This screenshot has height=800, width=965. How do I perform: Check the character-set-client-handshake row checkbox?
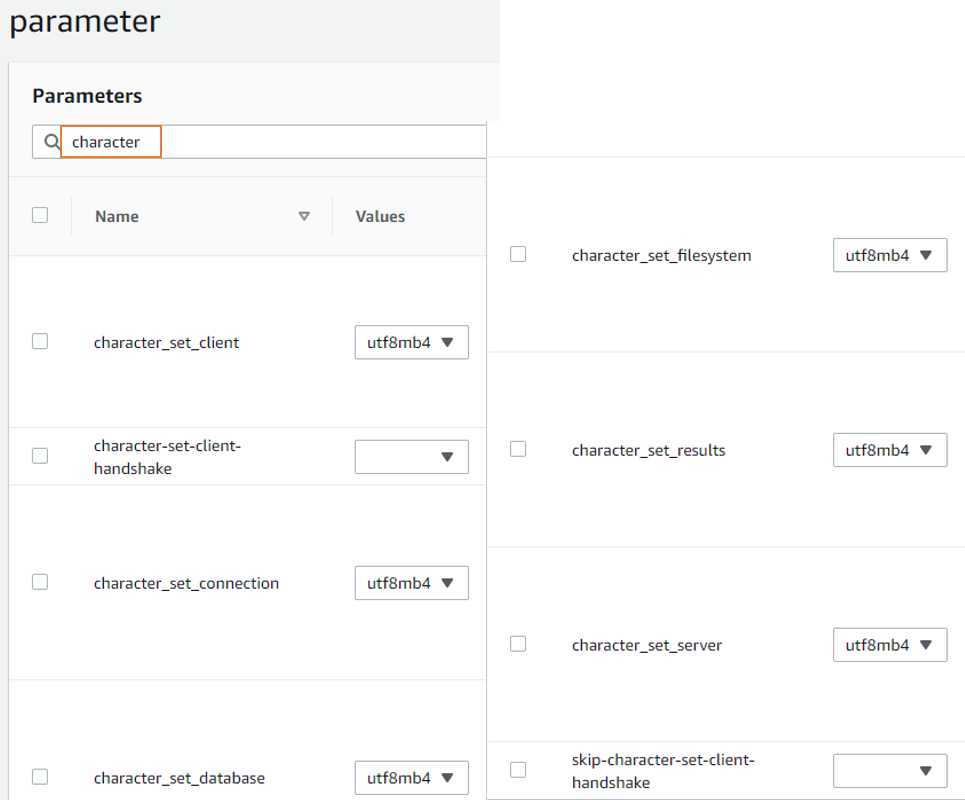(x=40, y=456)
